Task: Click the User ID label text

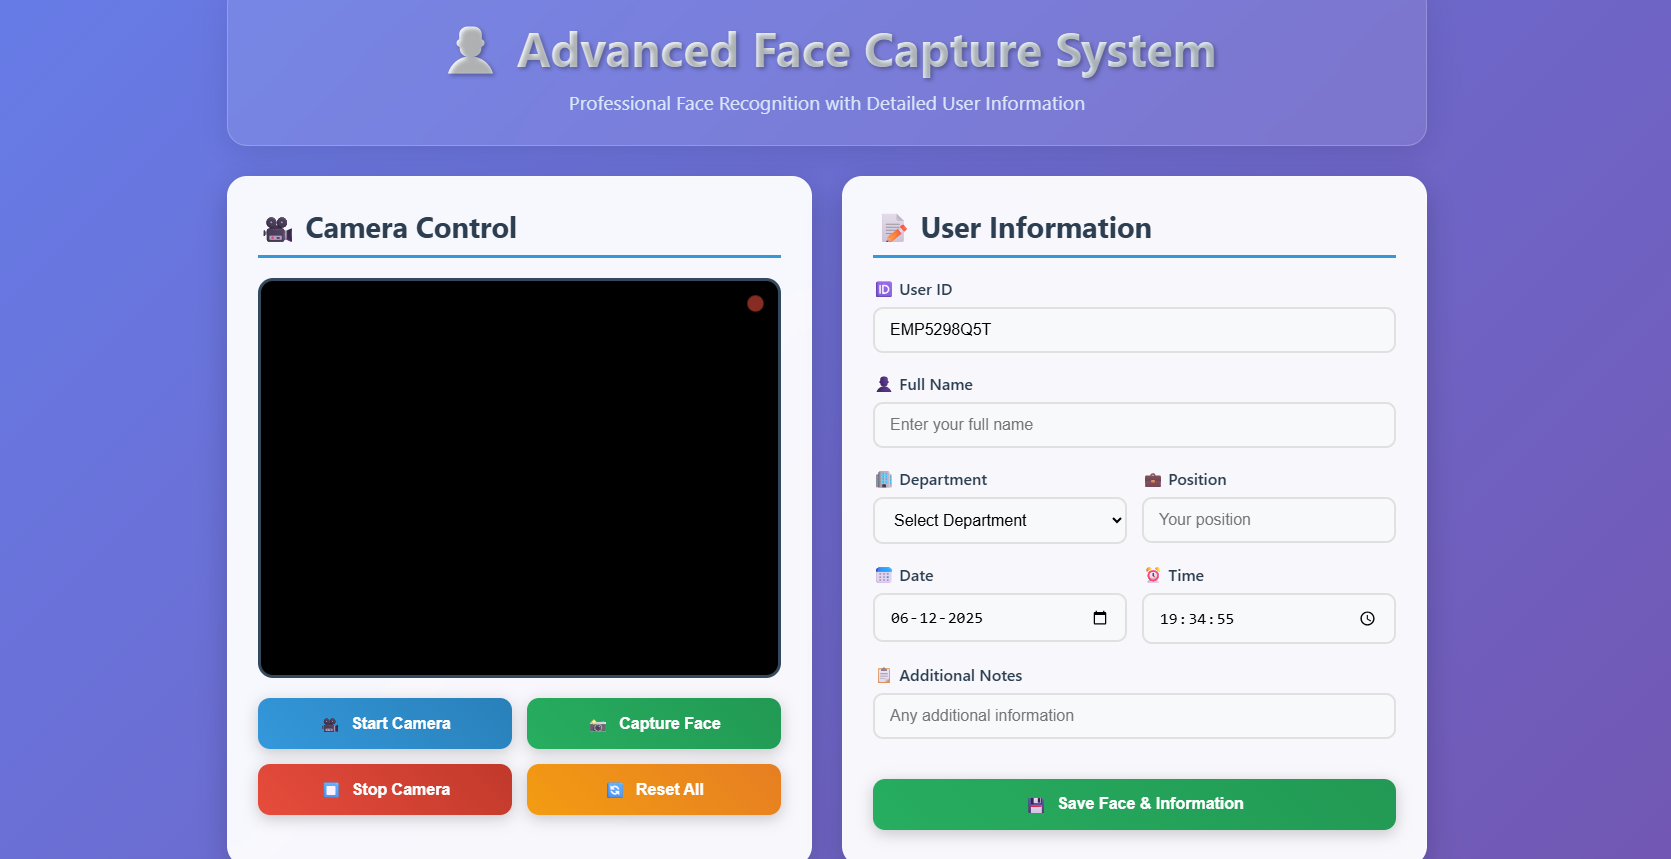Action: 926,290
